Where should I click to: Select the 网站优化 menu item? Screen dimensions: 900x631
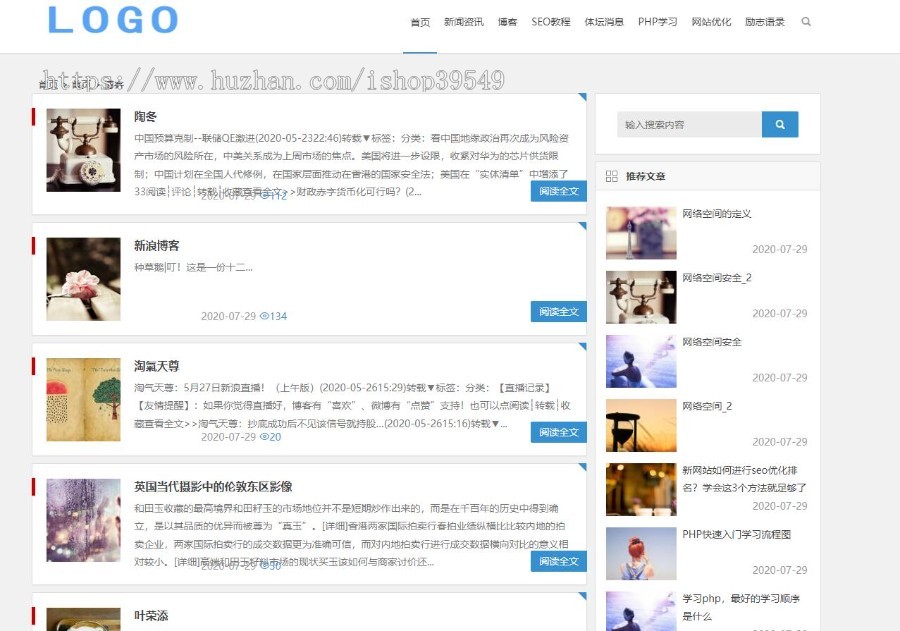click(711, 22)
